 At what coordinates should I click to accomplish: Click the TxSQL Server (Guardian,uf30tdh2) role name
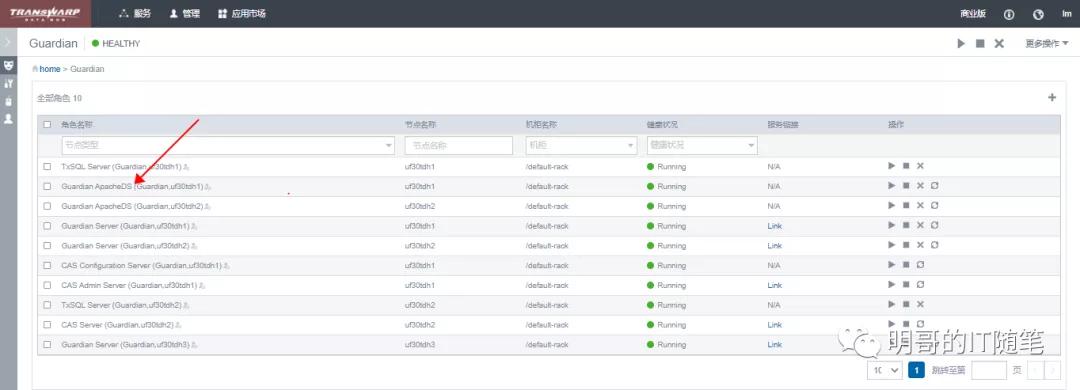121,305
